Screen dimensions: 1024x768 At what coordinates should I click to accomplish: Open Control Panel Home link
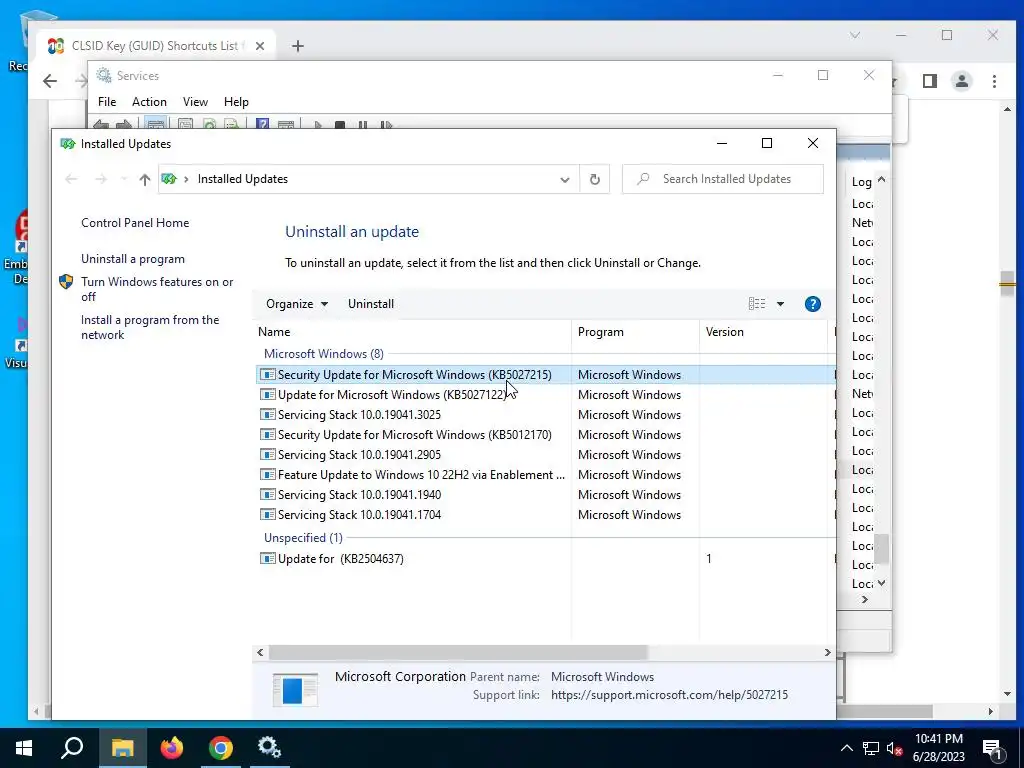tap(135, 223)
